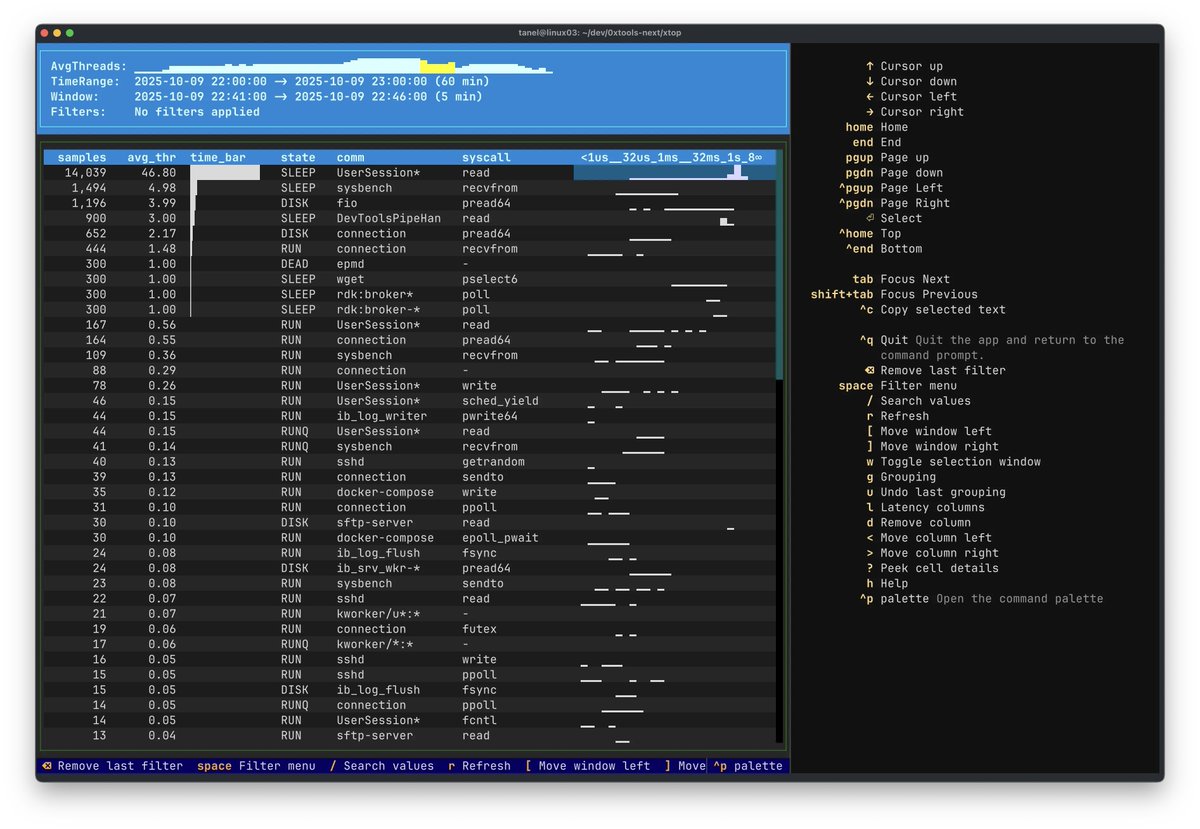Select the syscall column header
Screen dimensions: 1200x829
point(486,157)
